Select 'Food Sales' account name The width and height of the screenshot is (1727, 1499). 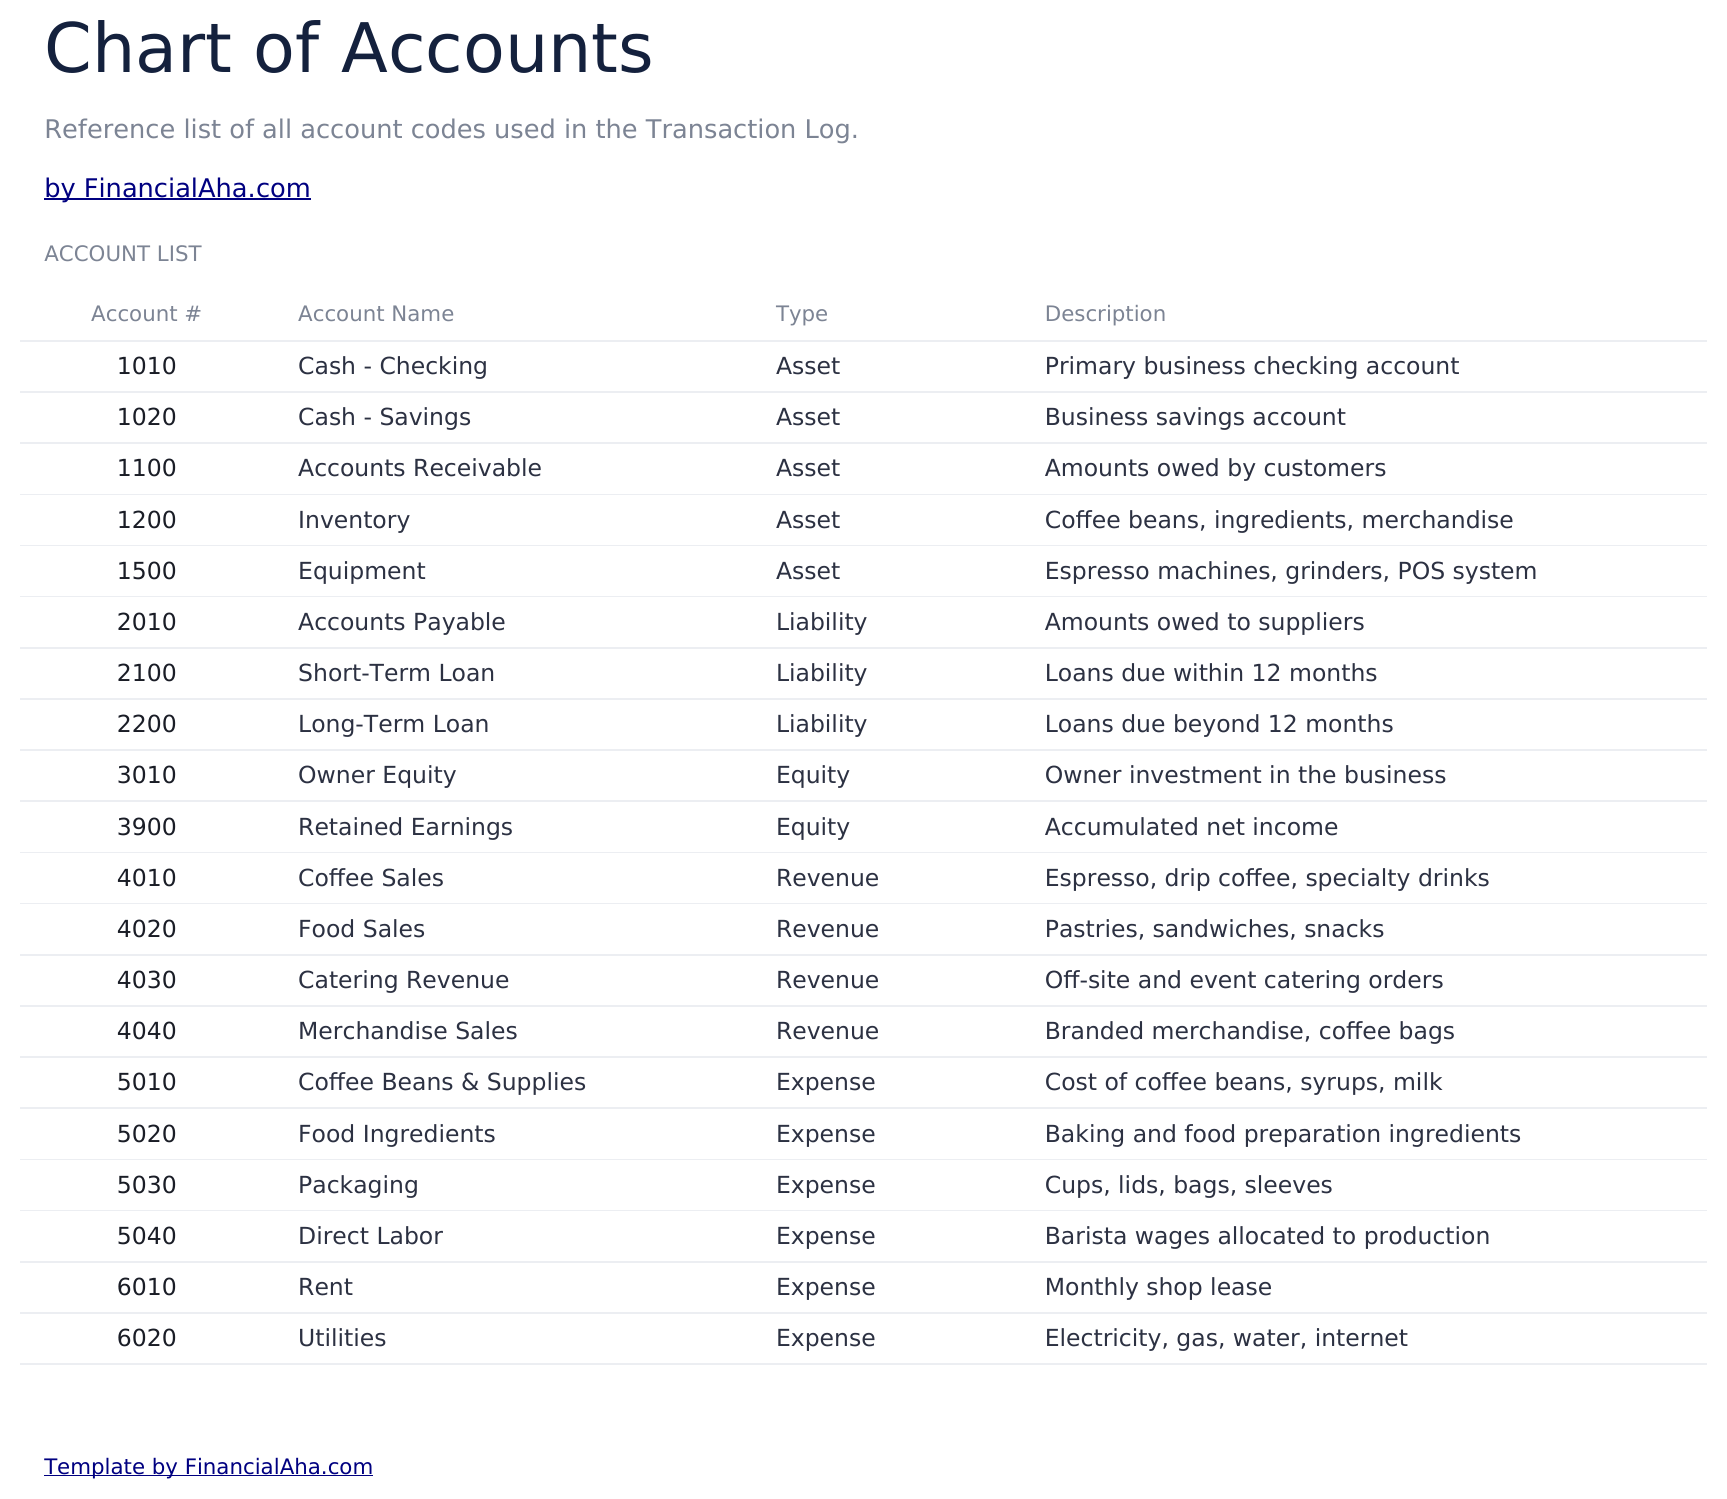click(362, 929)
